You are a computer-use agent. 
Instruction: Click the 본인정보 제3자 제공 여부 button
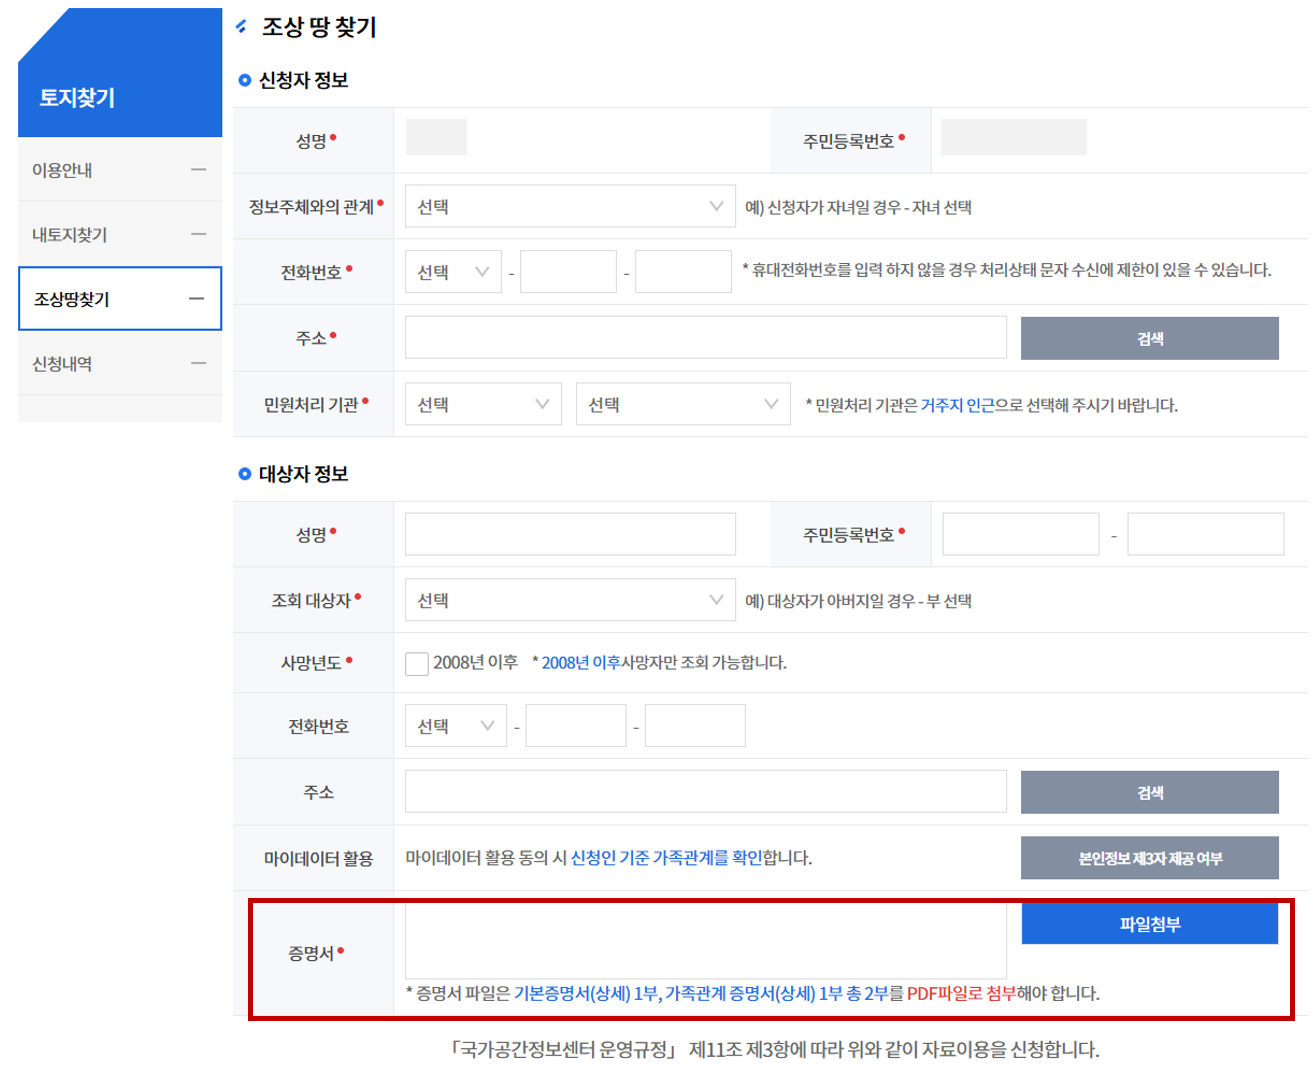[1148, 857]
